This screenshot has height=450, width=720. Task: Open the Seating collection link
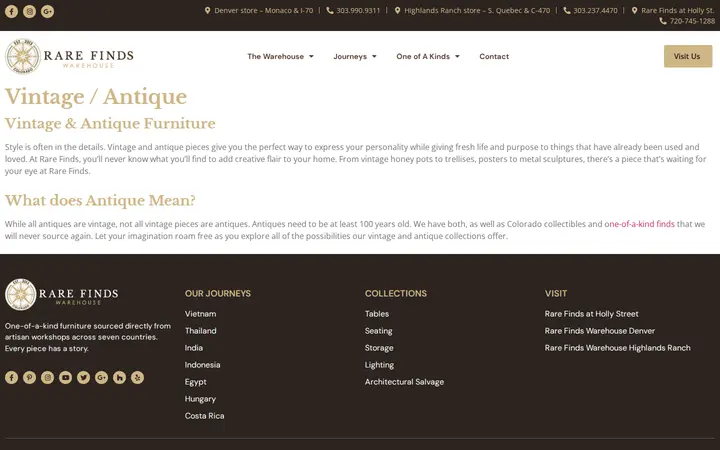378,331
